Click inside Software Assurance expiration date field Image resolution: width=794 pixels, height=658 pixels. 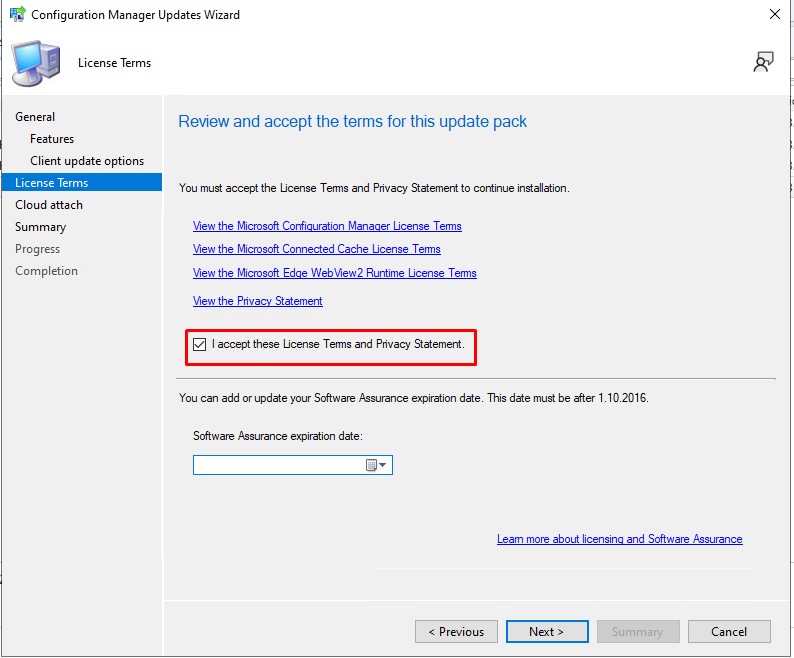(x=278, y=465)
